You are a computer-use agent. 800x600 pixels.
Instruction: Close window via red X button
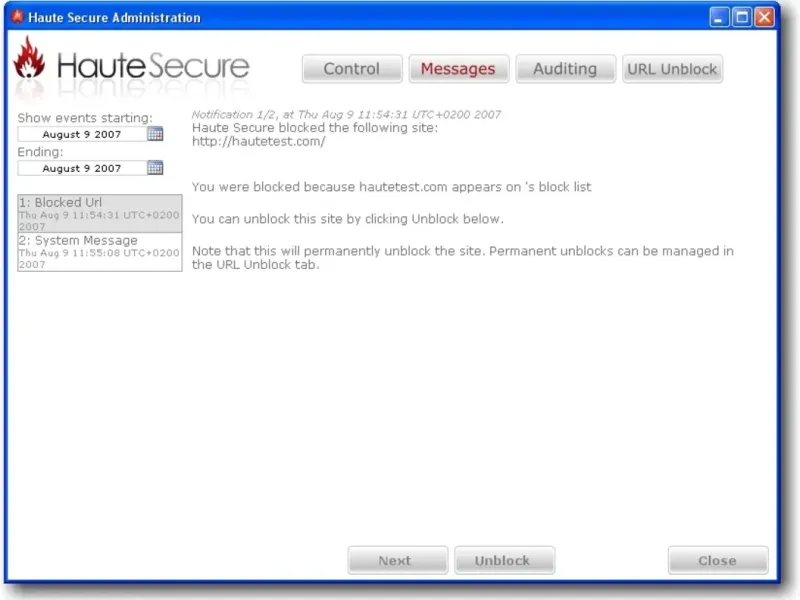coord(764,17)
